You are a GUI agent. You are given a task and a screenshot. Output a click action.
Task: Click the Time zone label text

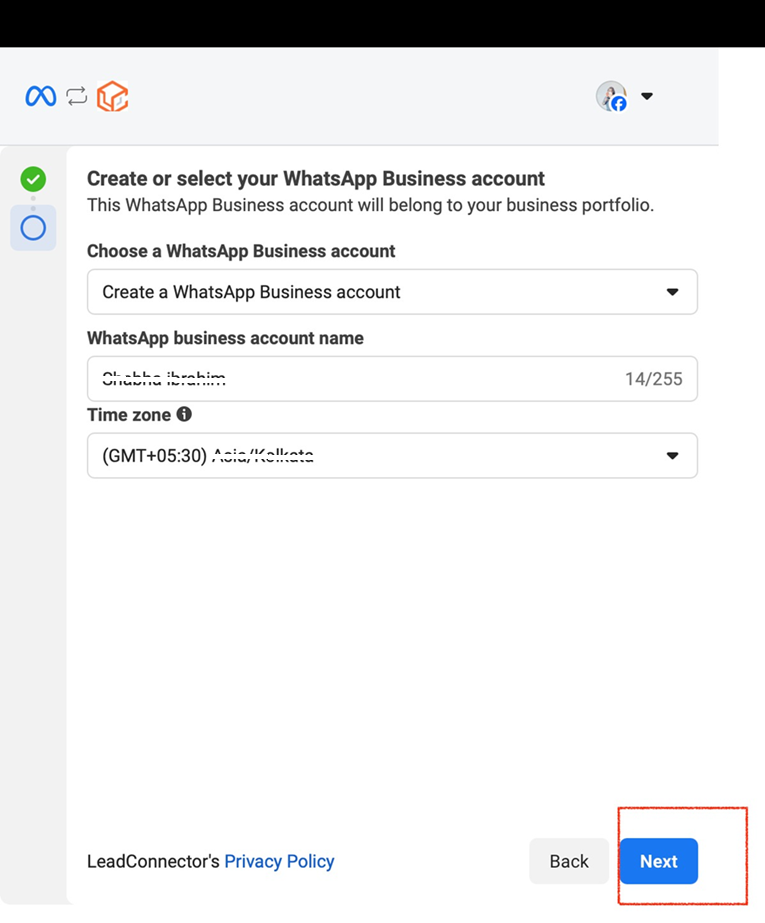[x=129, y=415]
